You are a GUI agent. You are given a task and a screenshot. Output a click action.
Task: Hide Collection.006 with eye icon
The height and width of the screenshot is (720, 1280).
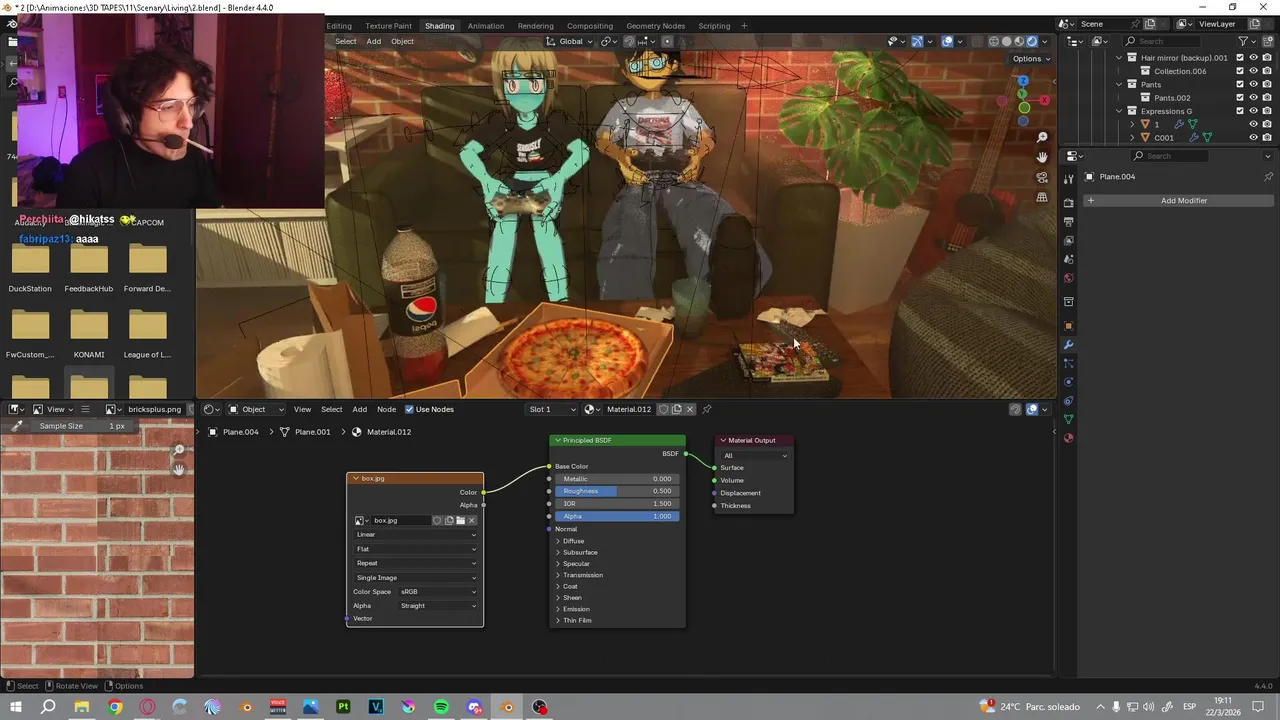[x=1253, y=71]
